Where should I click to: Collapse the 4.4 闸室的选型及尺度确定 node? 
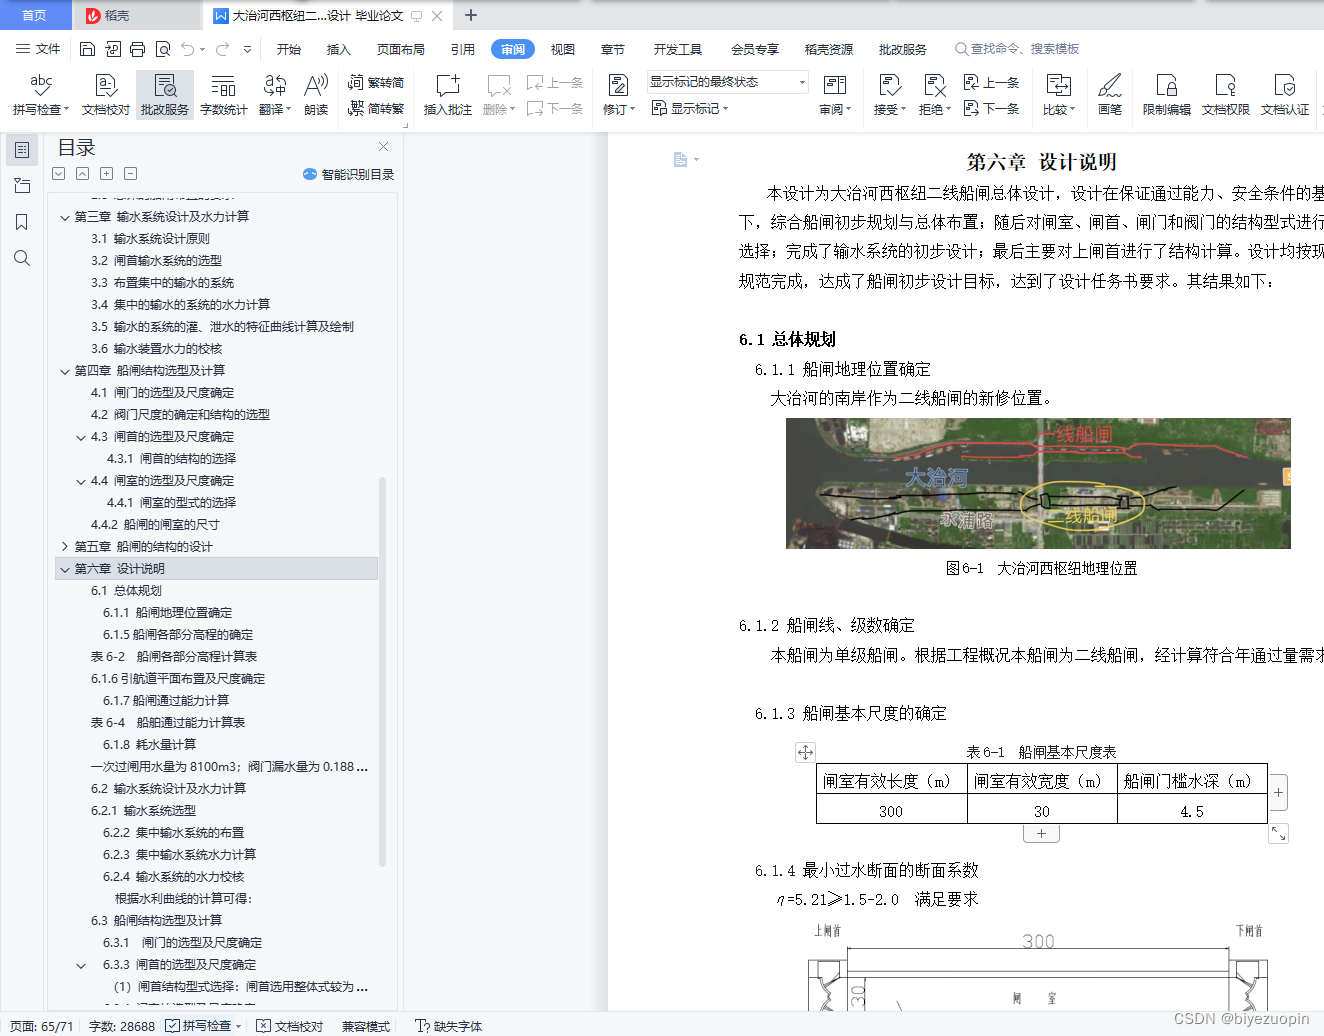tap(81, 481)
